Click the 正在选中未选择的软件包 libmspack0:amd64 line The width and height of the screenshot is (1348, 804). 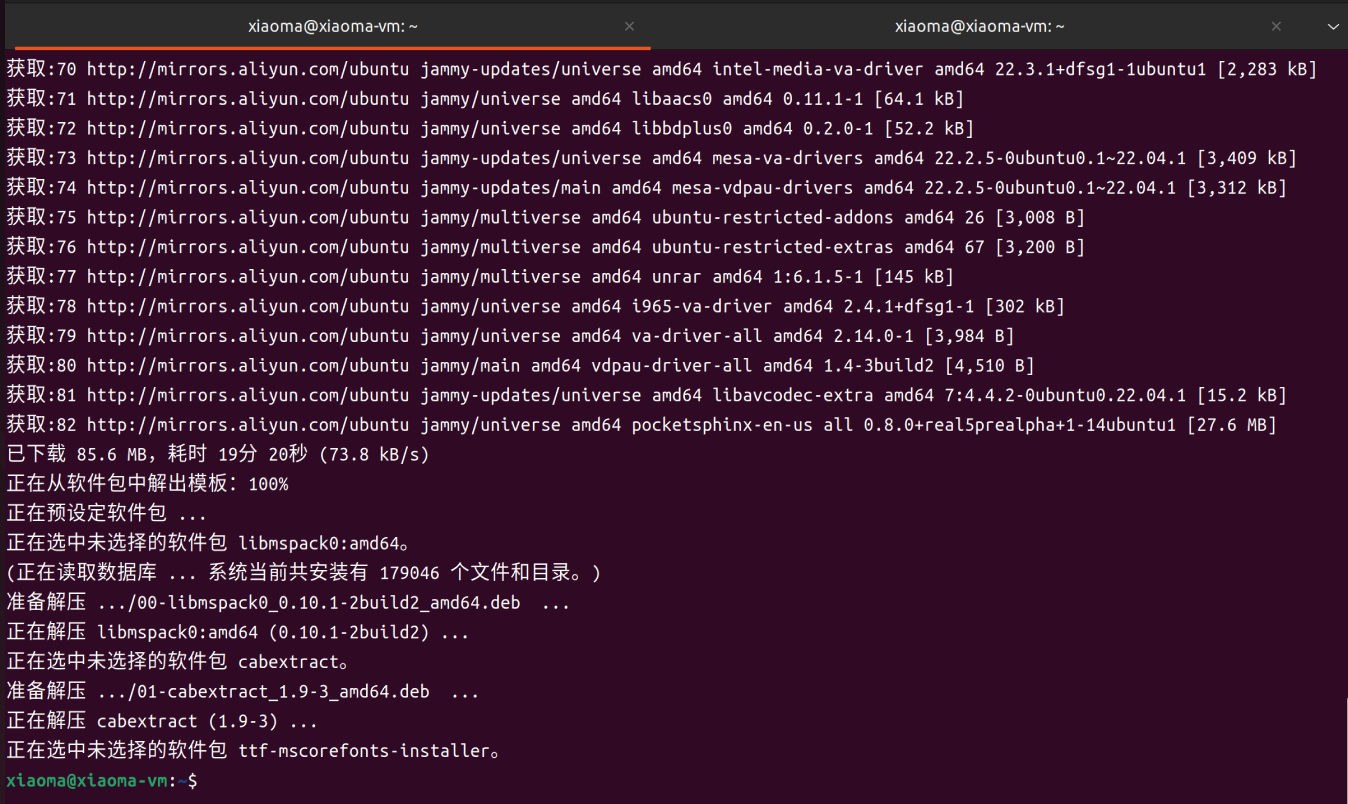208,543
